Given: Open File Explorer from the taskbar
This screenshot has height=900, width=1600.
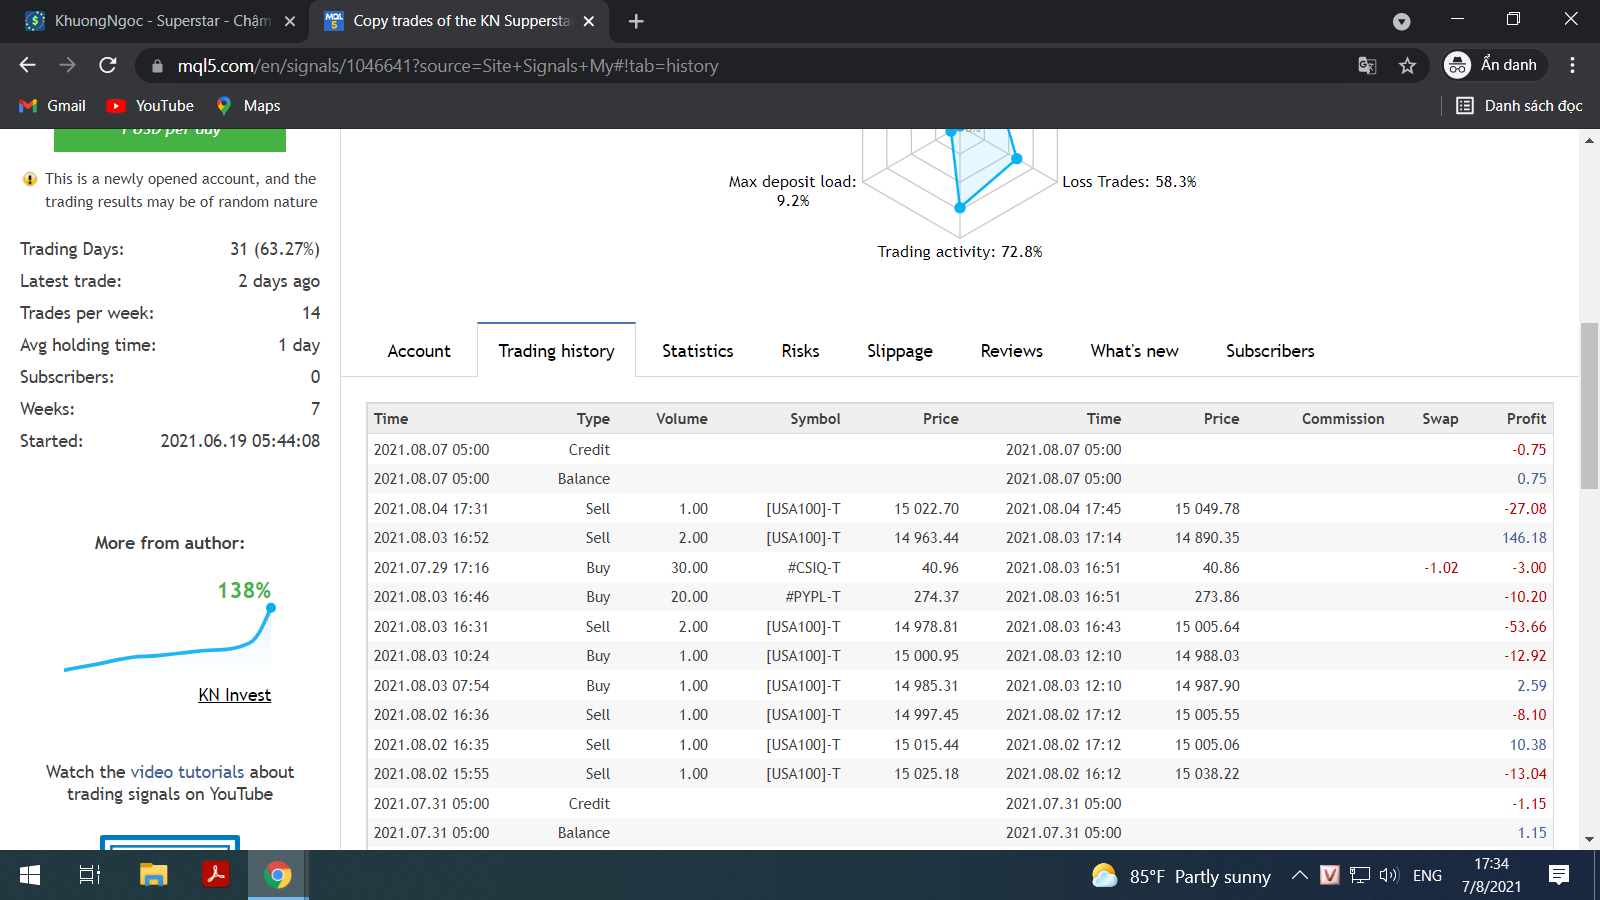Looking at the screenshot, I should pyautogui.click(x=153, y=875).
